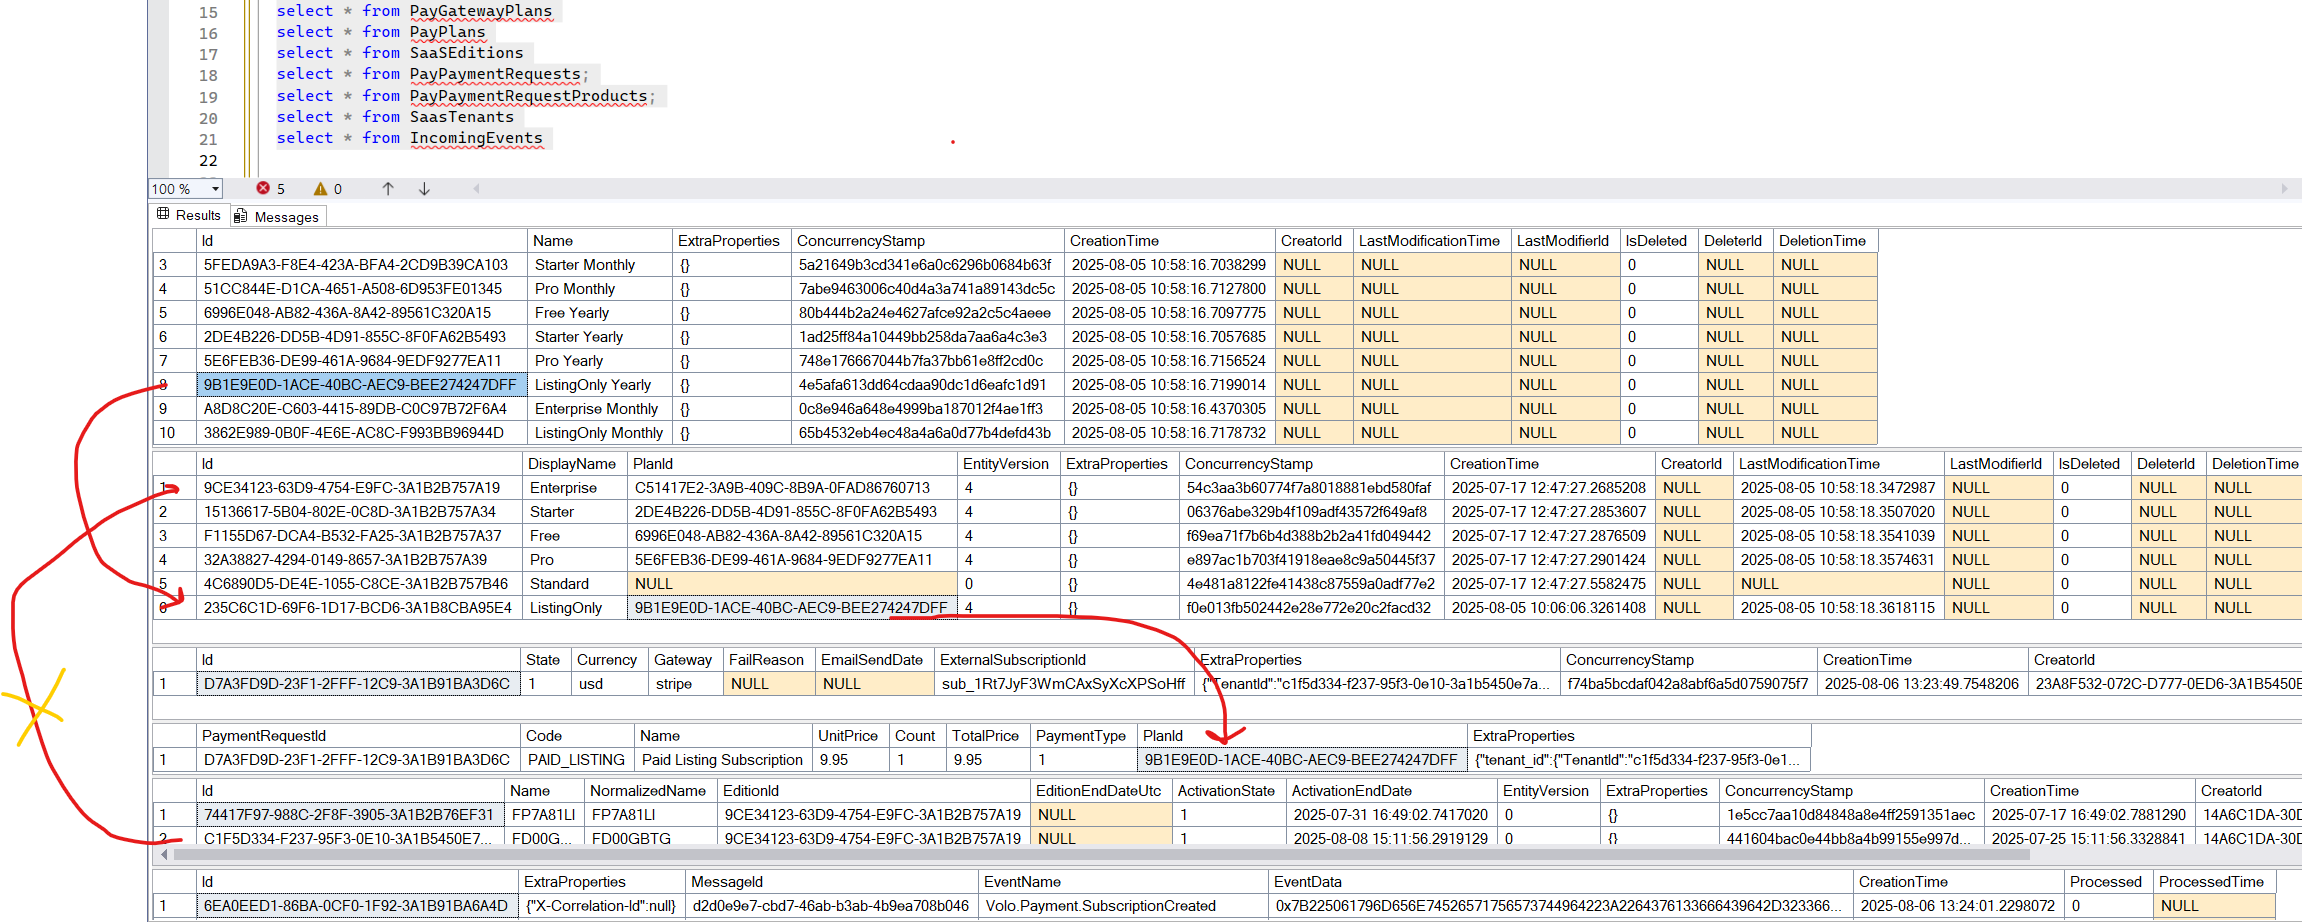This screenshot has width=2302, height=922.
Task: Select the Free Yearly name cell
Action: [600, 313]
